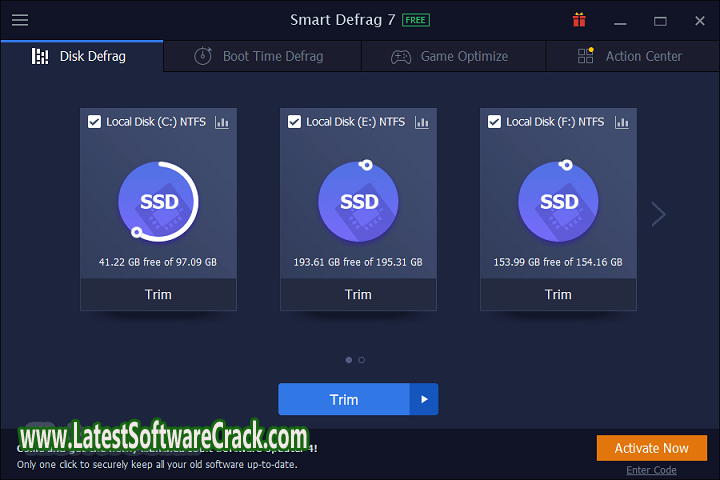Click the SSD icon for Local Disk (C:)
The height and width of the screenshot is (480, 720).
pos(159,202)
